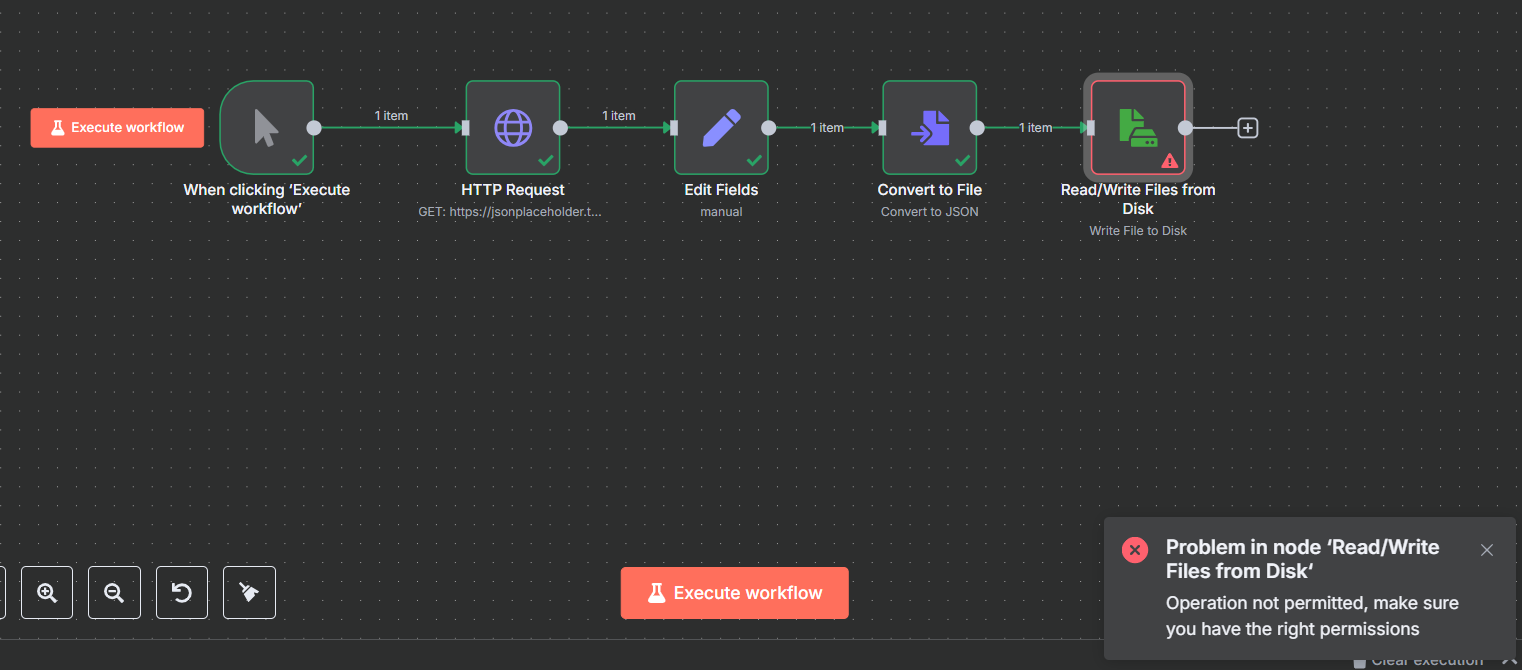The image size is (1522, 670).
Task: Click the 'HTTP Request' node label
Action: 513,190
